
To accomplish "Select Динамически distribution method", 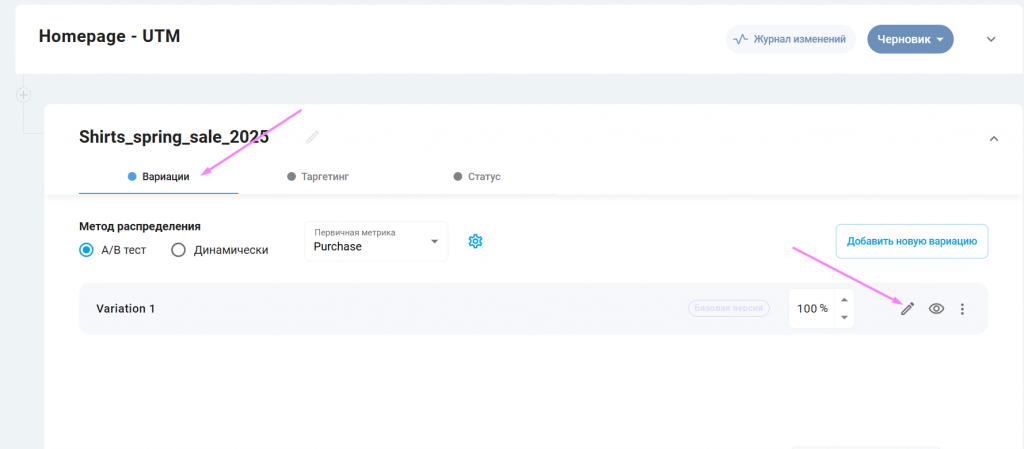I will 179,250.
